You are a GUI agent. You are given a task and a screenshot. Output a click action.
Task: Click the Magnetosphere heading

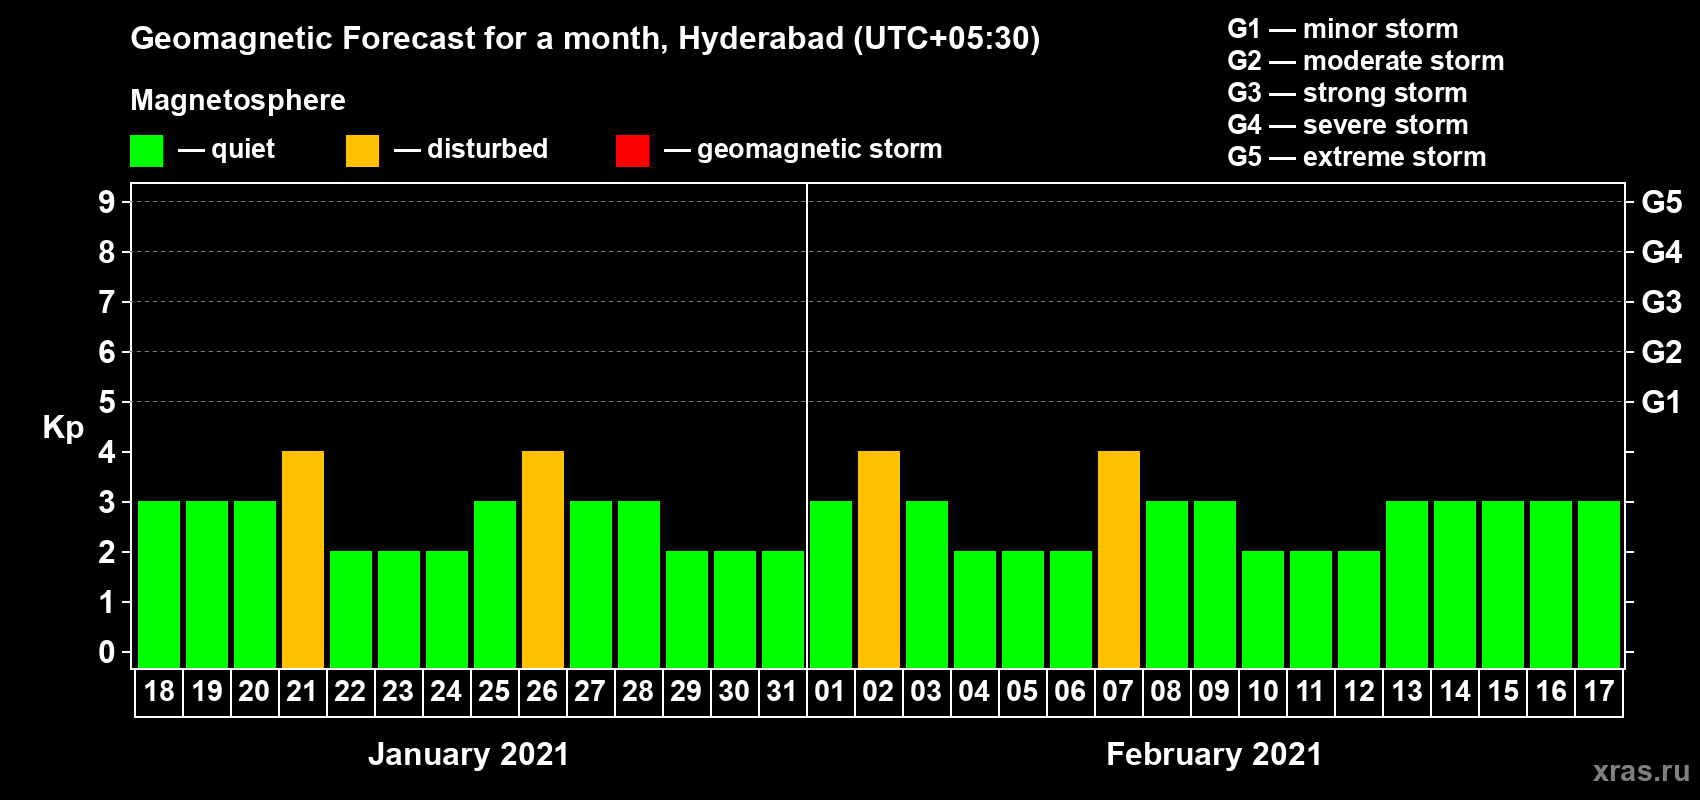tap(238, 101)
